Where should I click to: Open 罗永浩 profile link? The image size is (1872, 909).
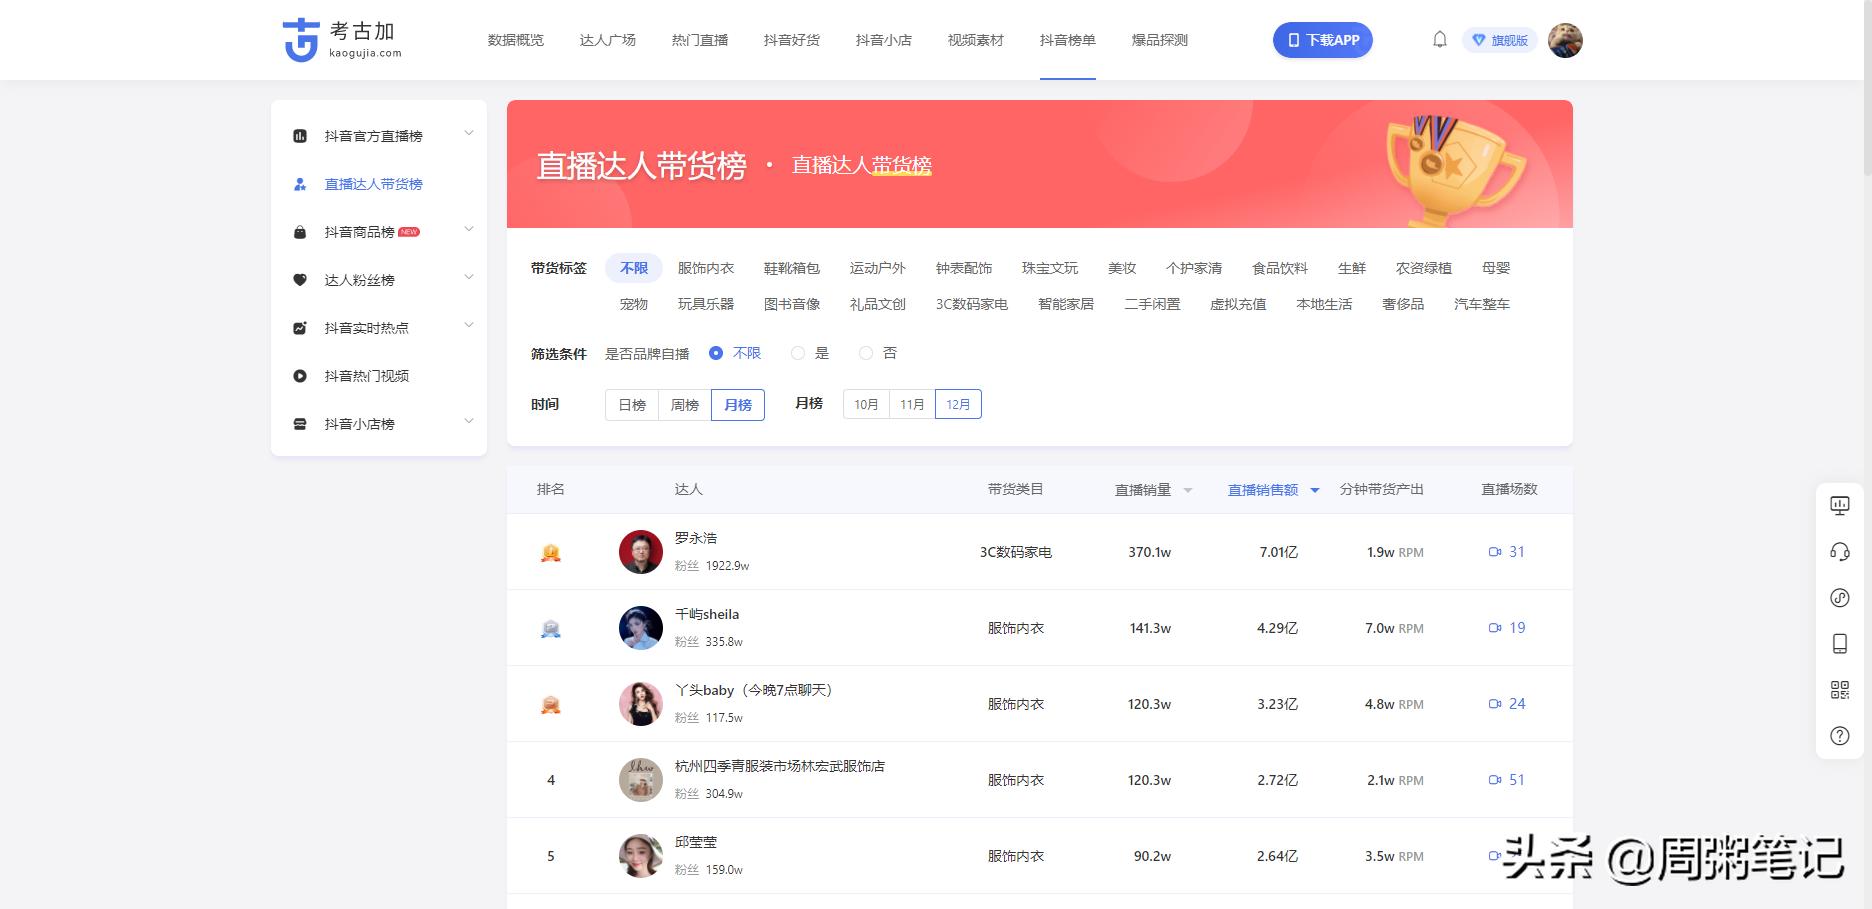tap(696, 538)
